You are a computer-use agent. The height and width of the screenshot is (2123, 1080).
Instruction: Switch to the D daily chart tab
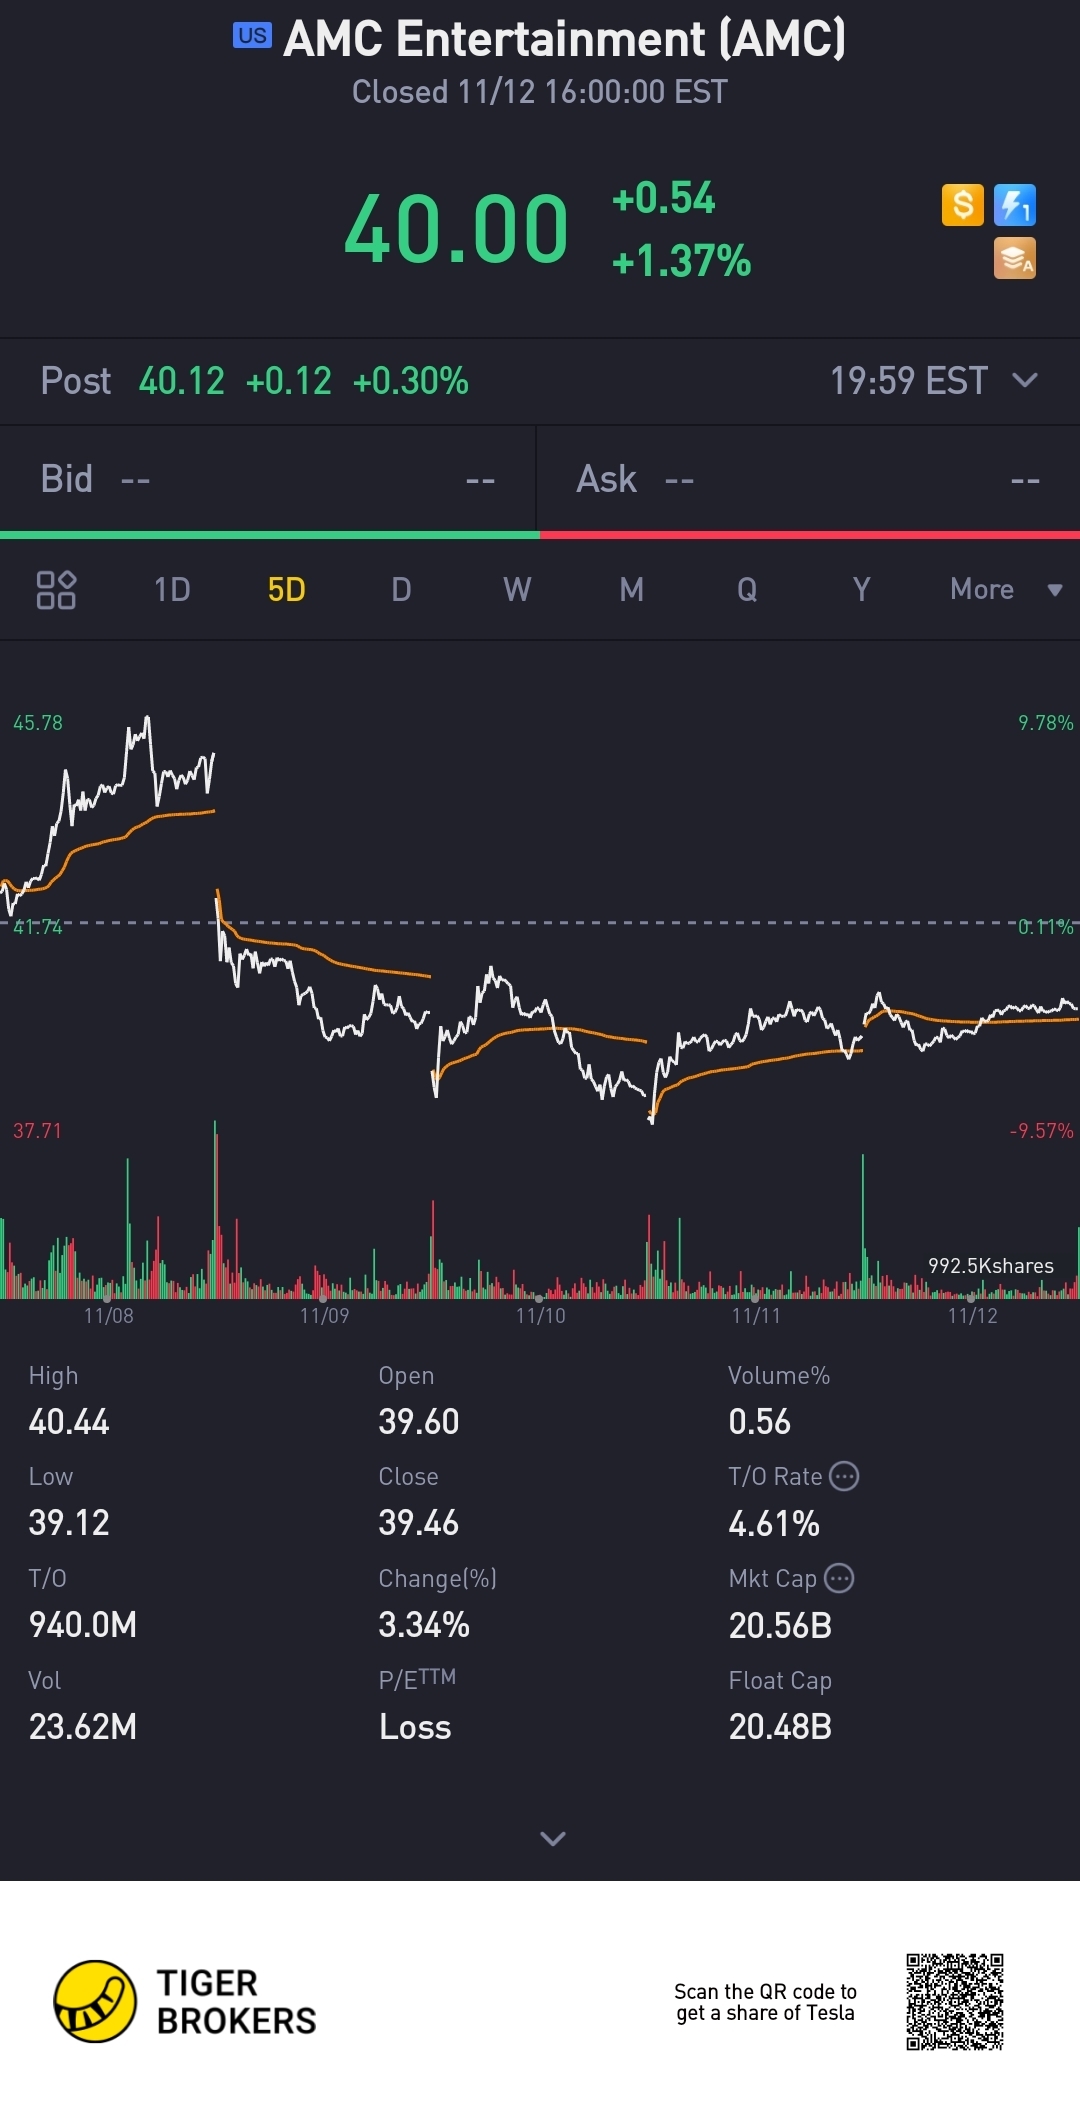tap(401, 589)
